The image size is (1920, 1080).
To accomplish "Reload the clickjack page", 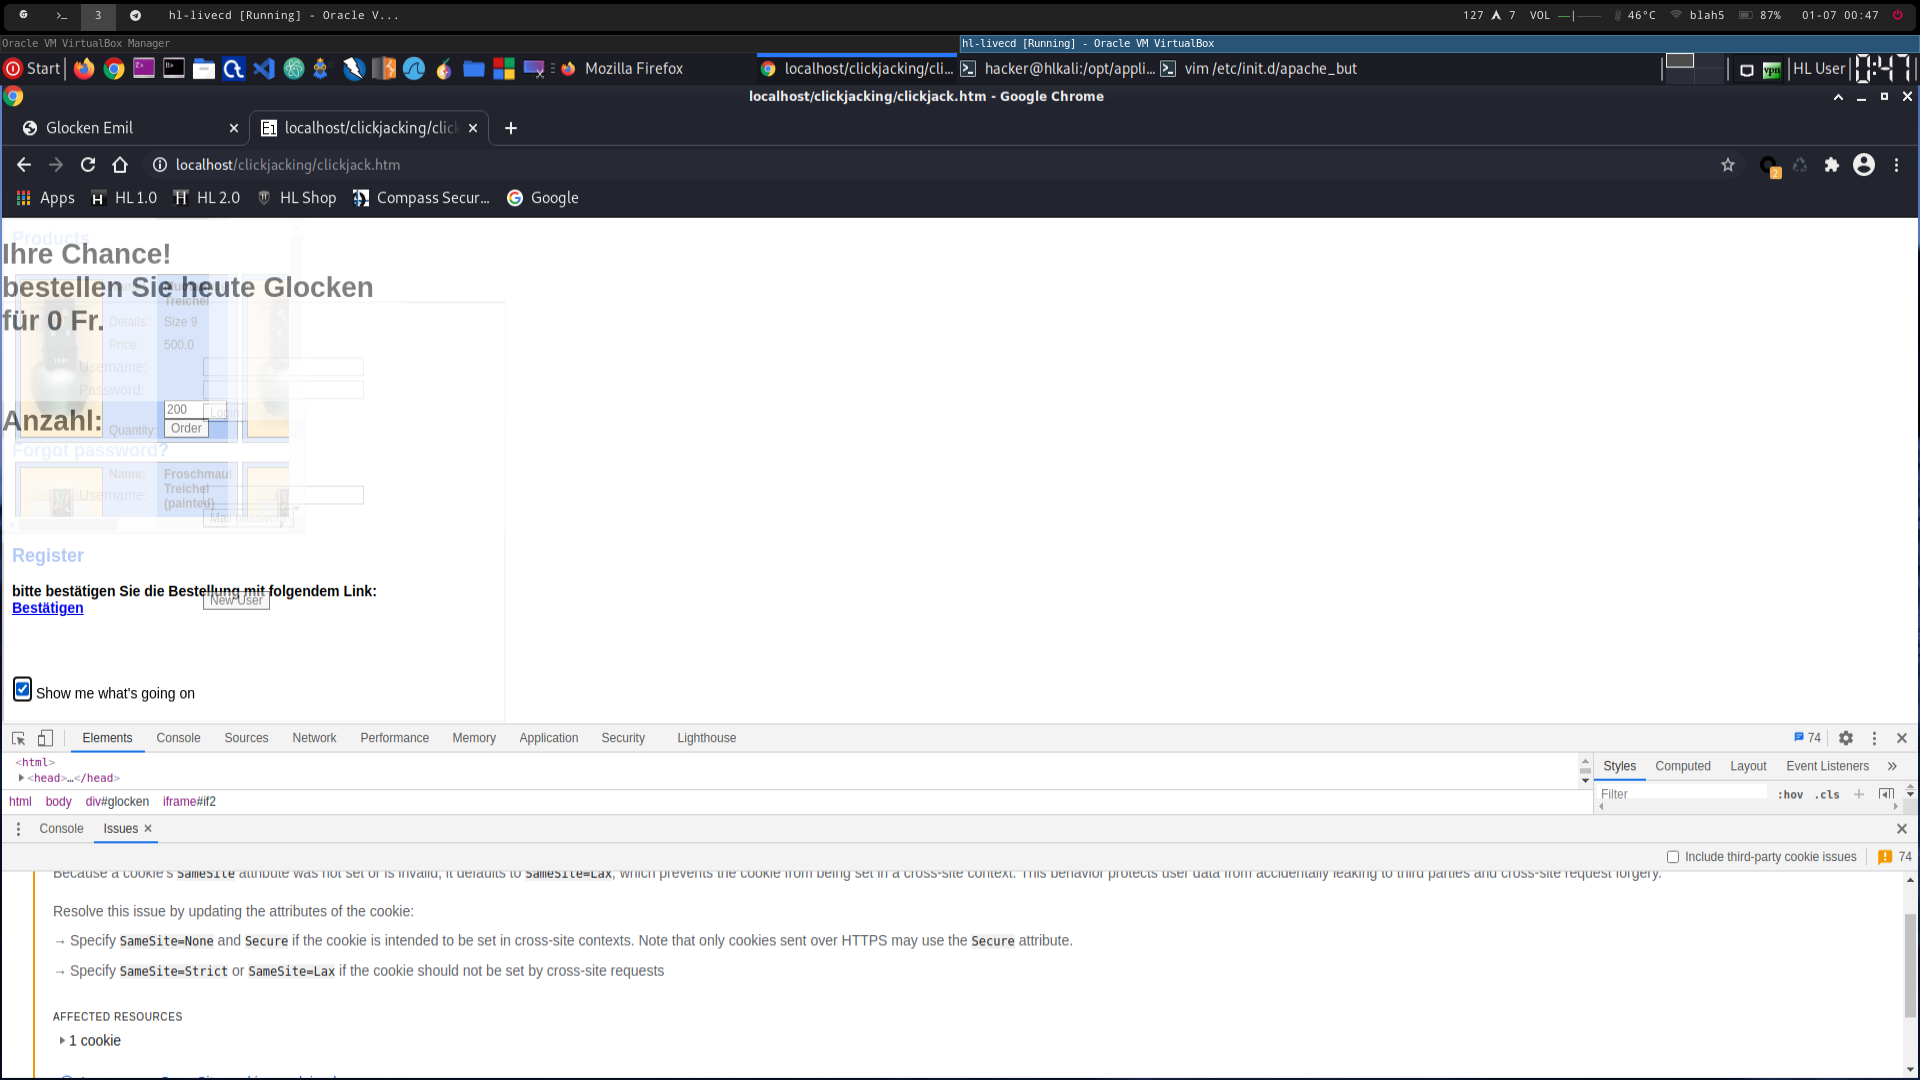I will 88,165.
